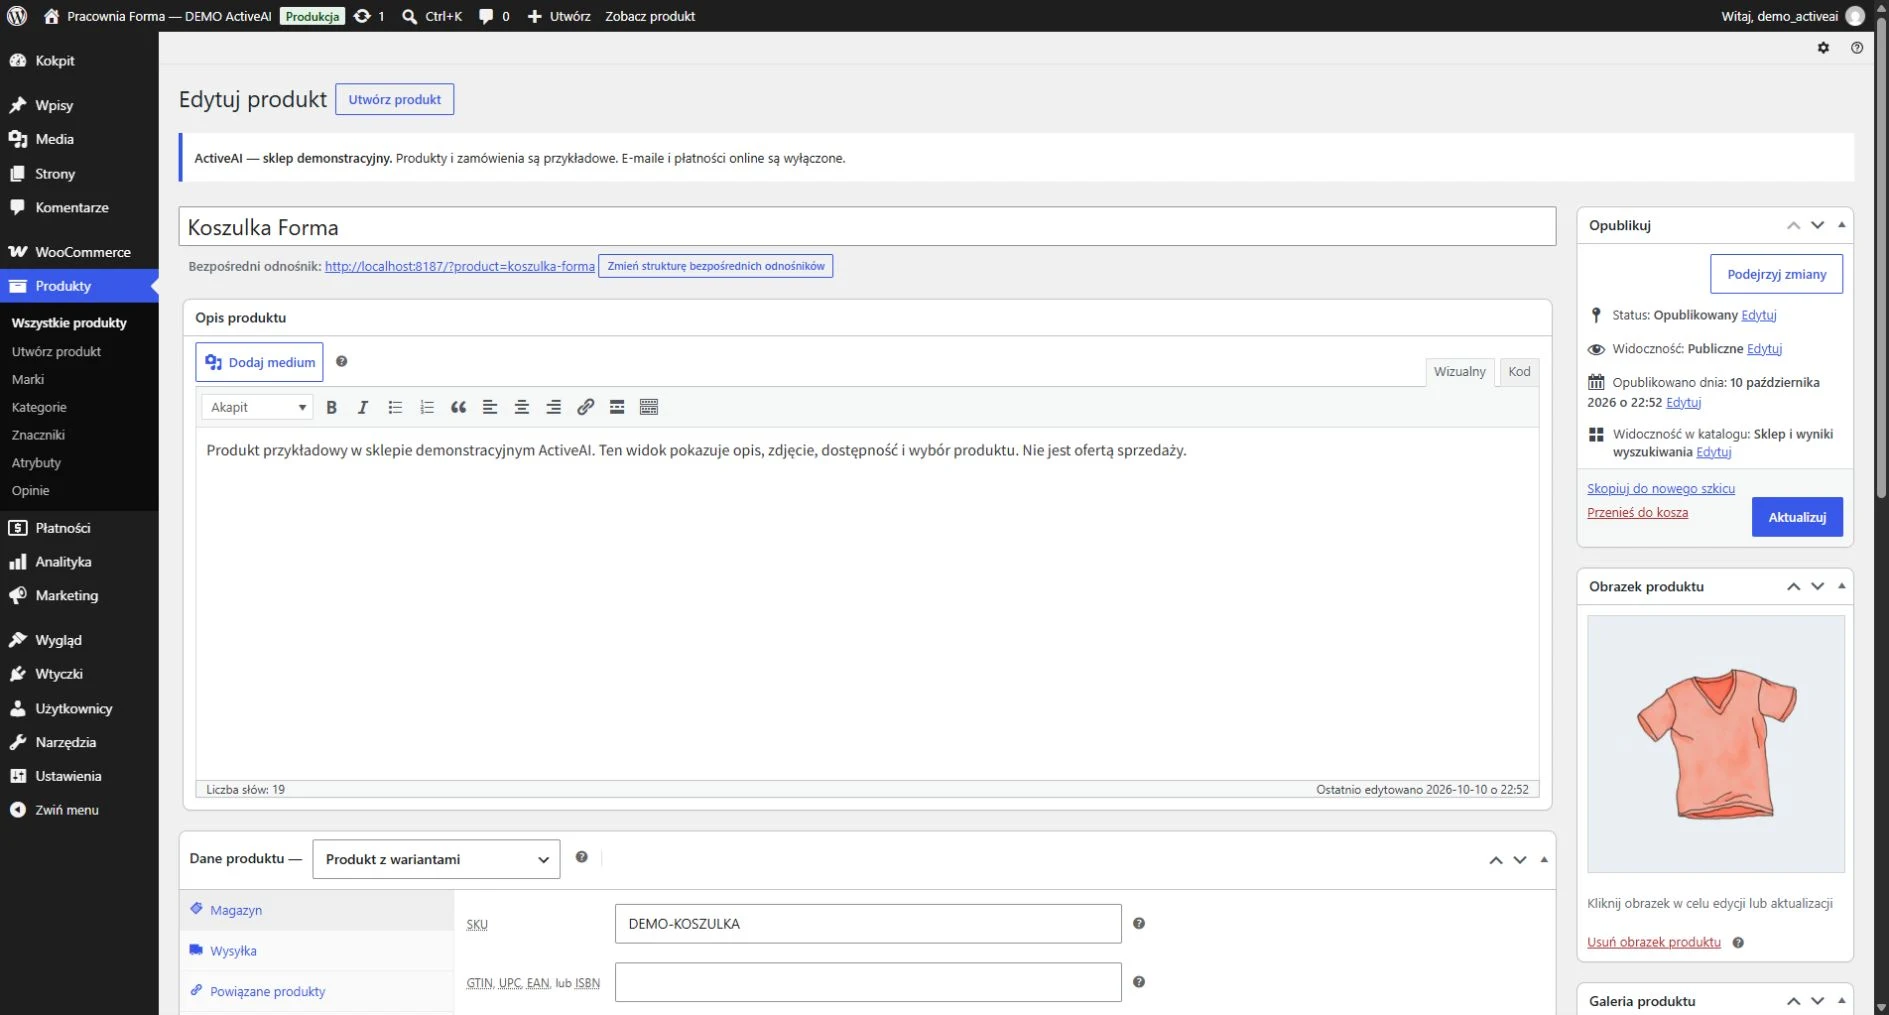The width and height of the screenshot is (1889, 1015).
Task: Toggle the extra editor toolbar row
Action: pyautogui.click(x=649, y=407)
